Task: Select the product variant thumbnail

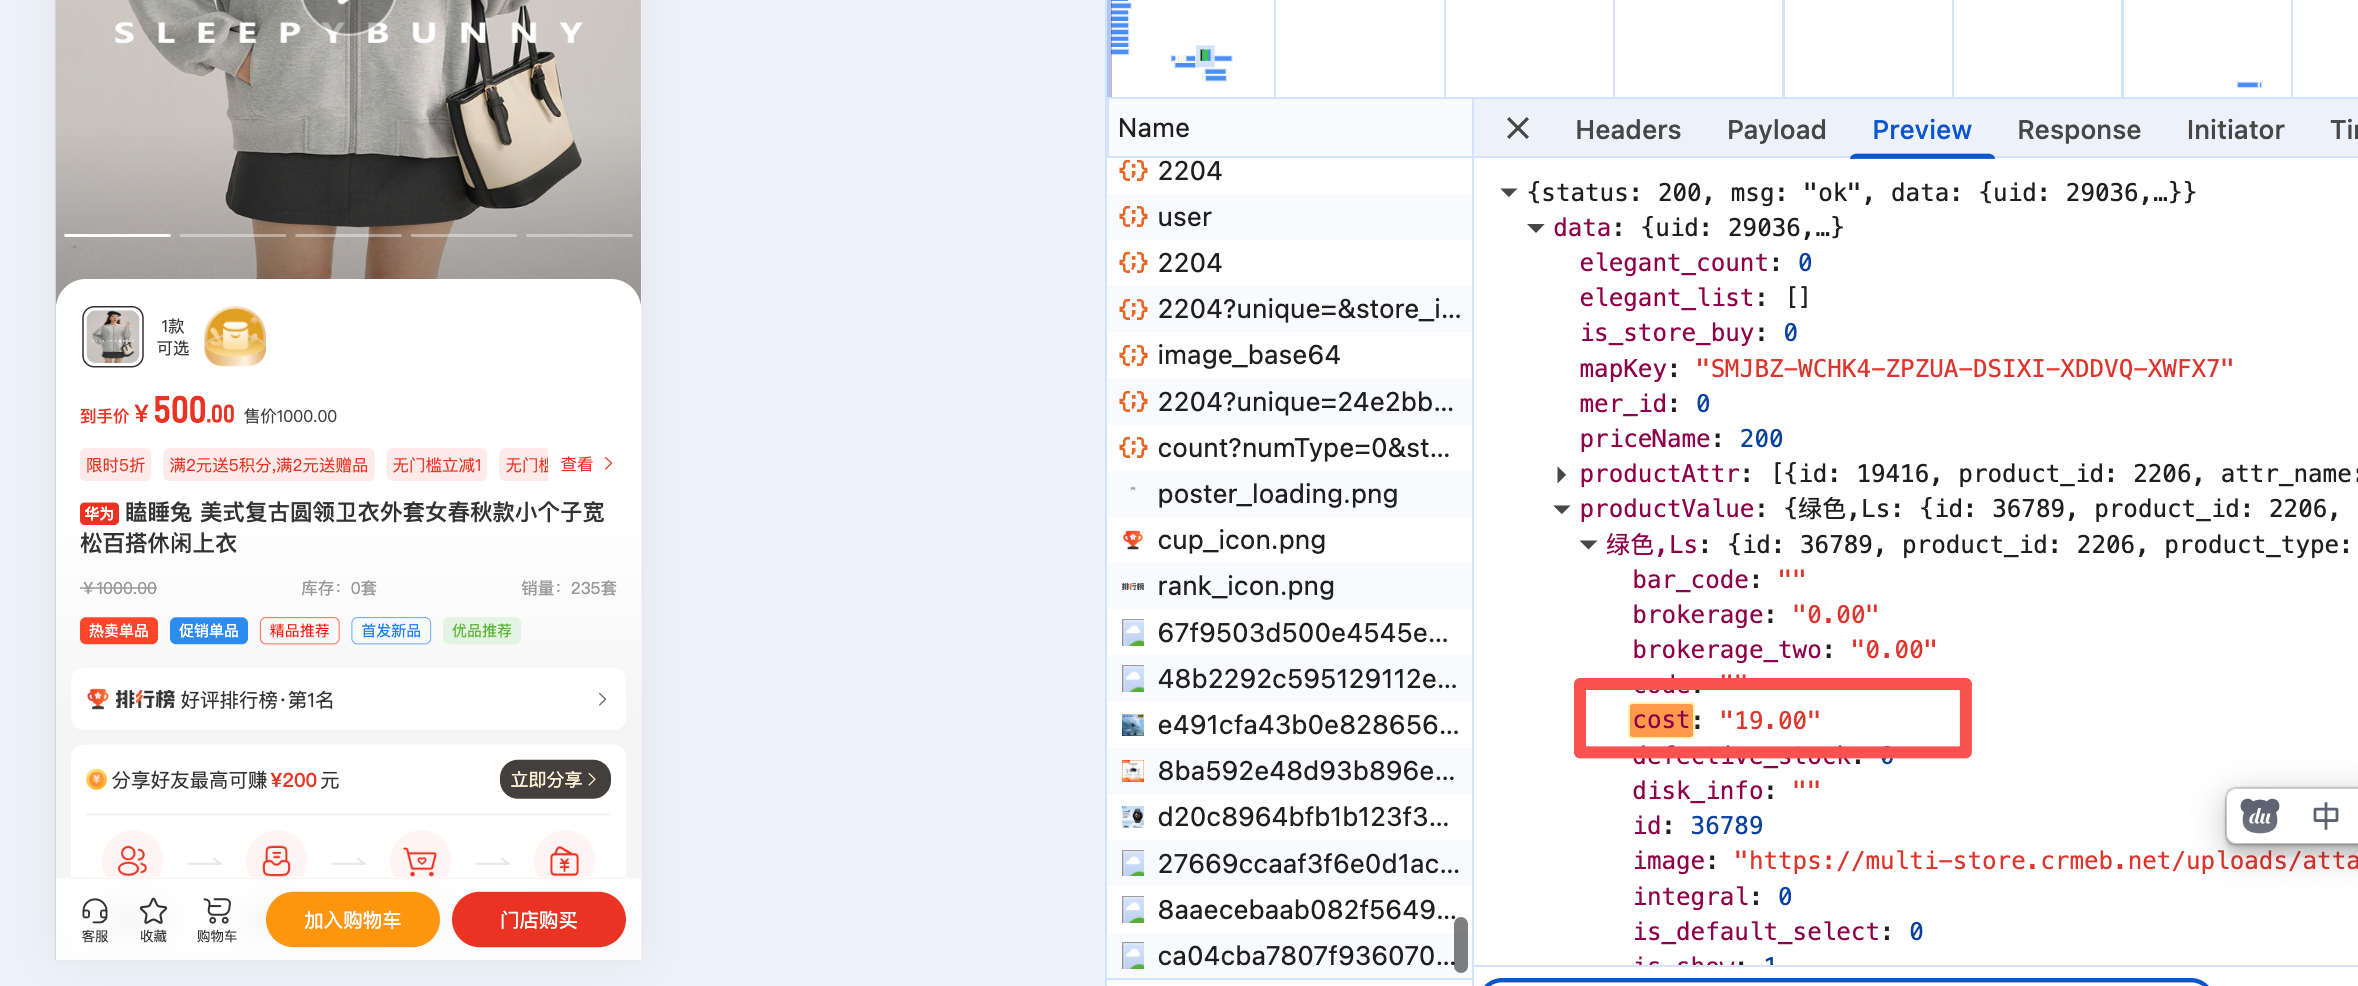Action: (113, 337)
